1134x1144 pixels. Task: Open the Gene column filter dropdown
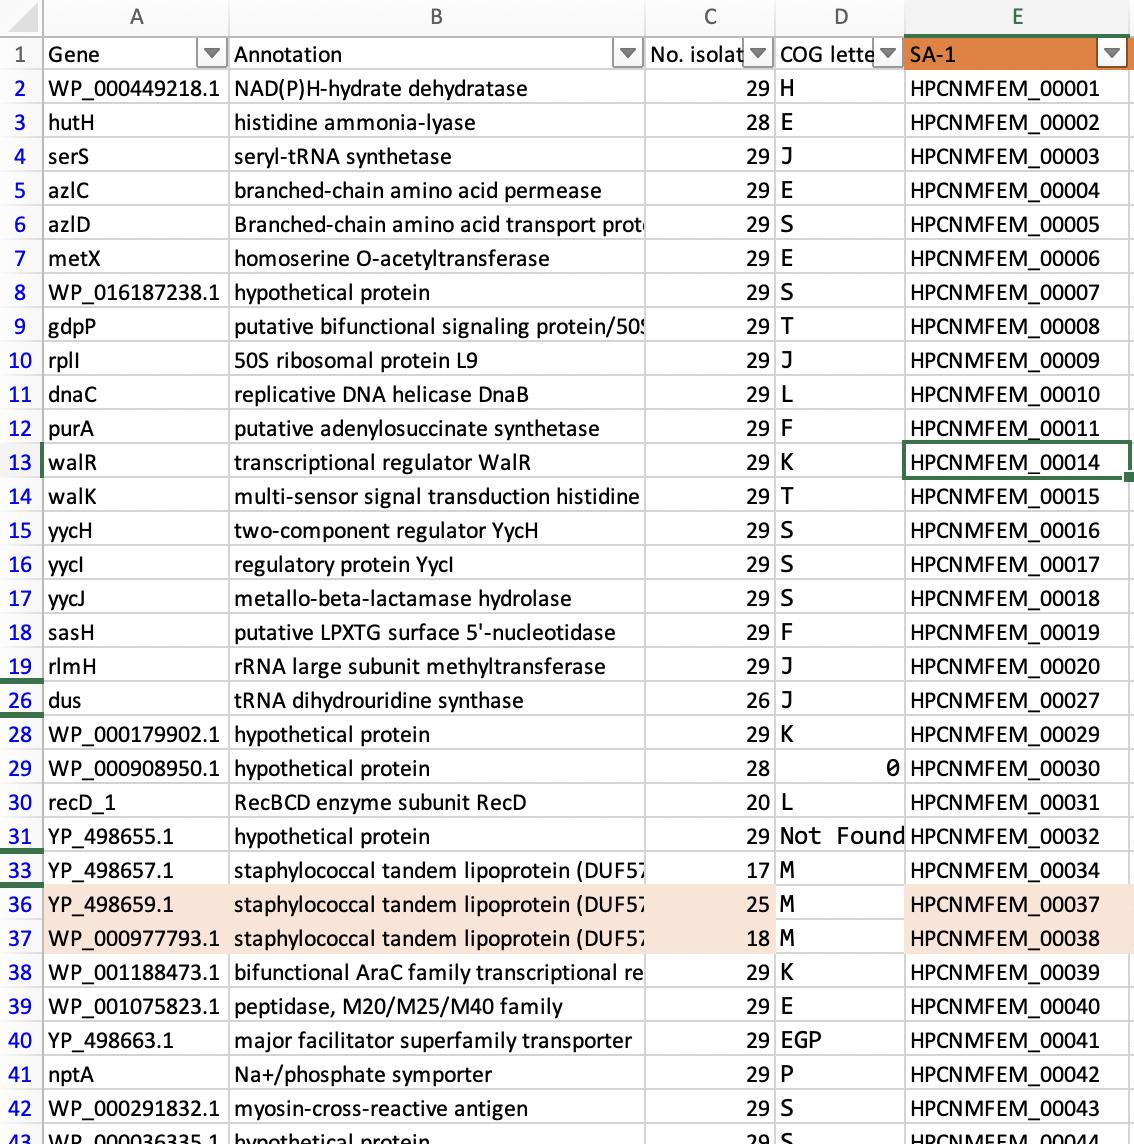[212, 53]
